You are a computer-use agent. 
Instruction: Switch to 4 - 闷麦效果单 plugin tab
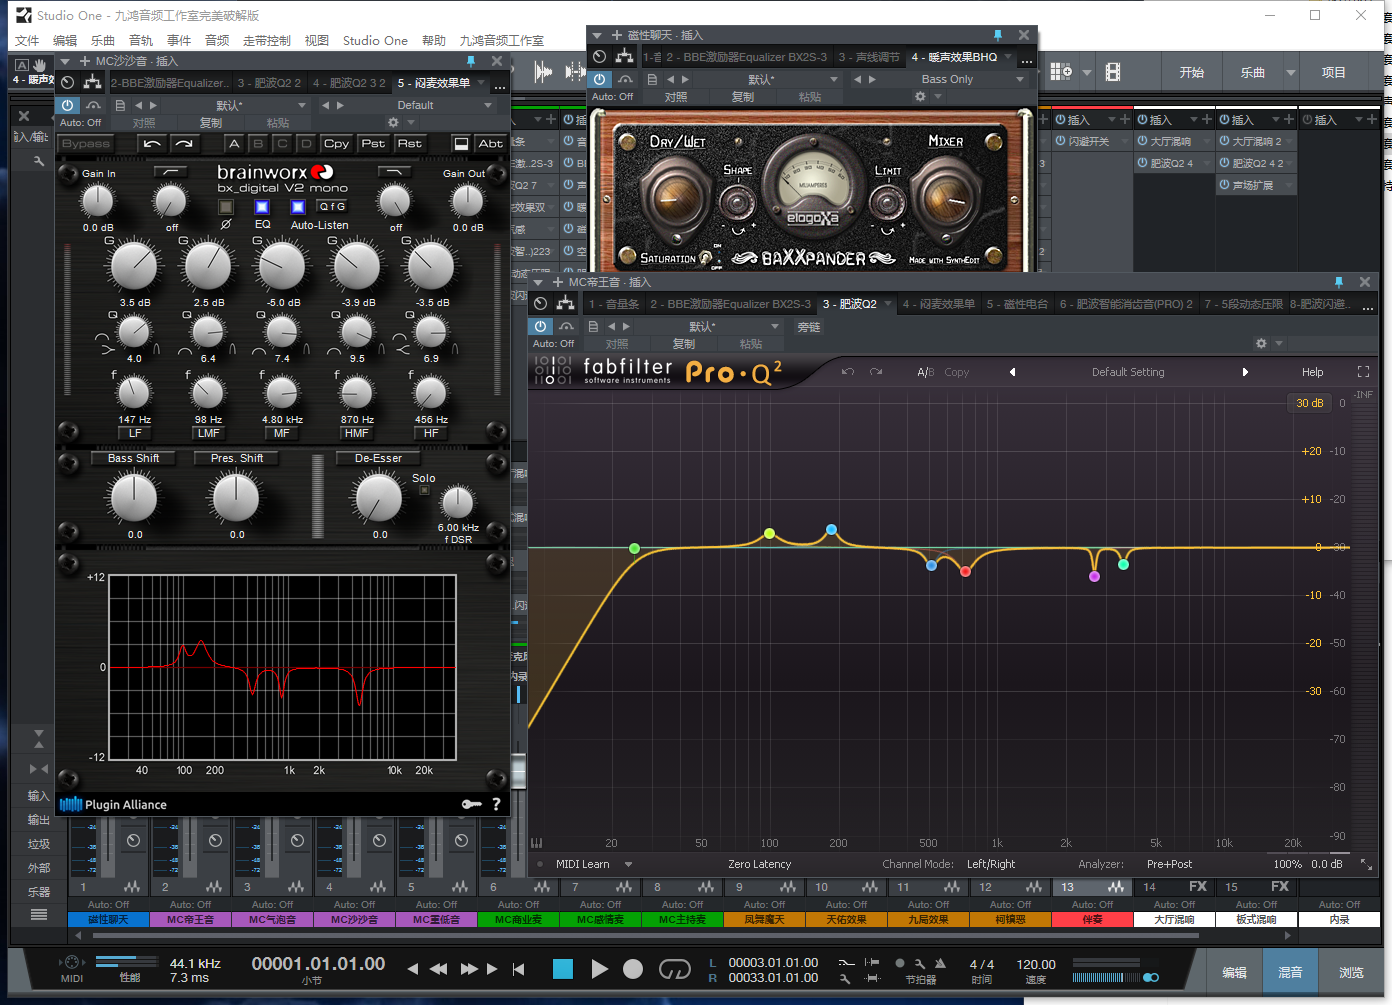coord(937,304)
